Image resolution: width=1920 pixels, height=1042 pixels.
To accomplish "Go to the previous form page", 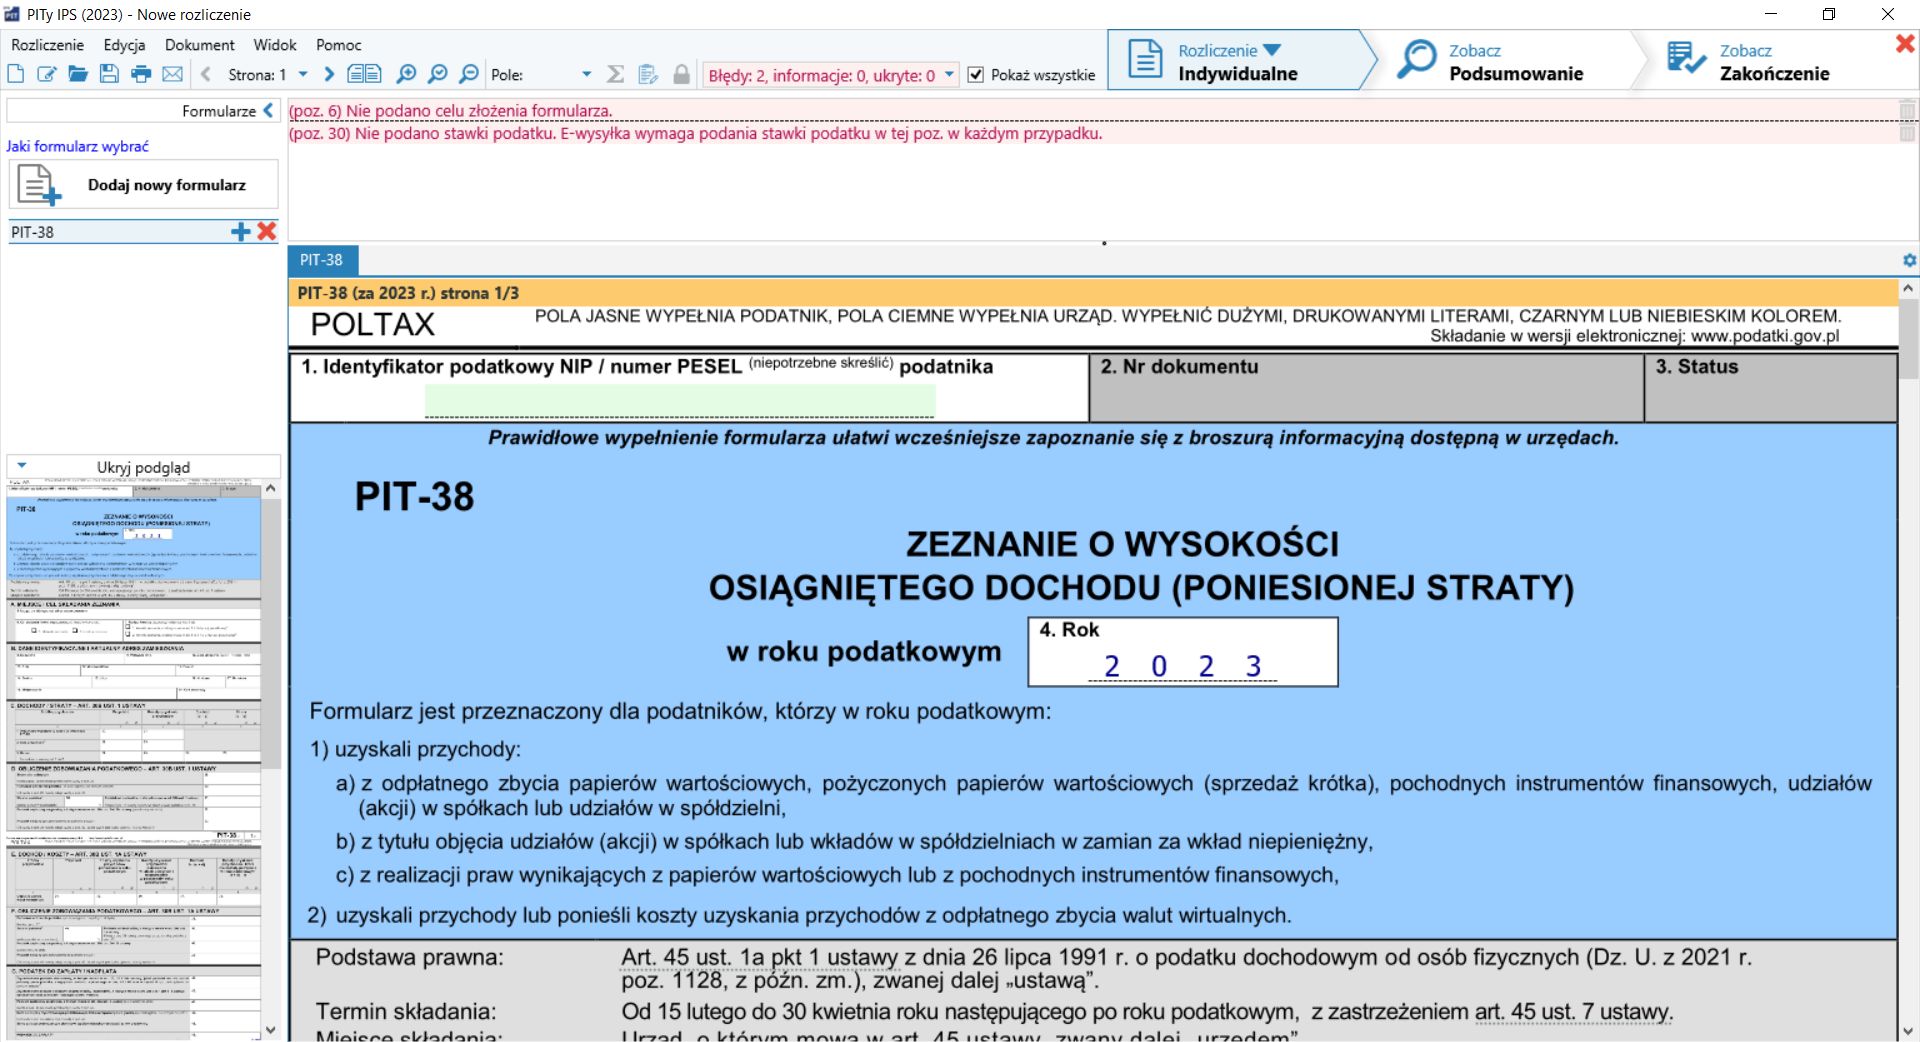I will click(x=206, y=74).
